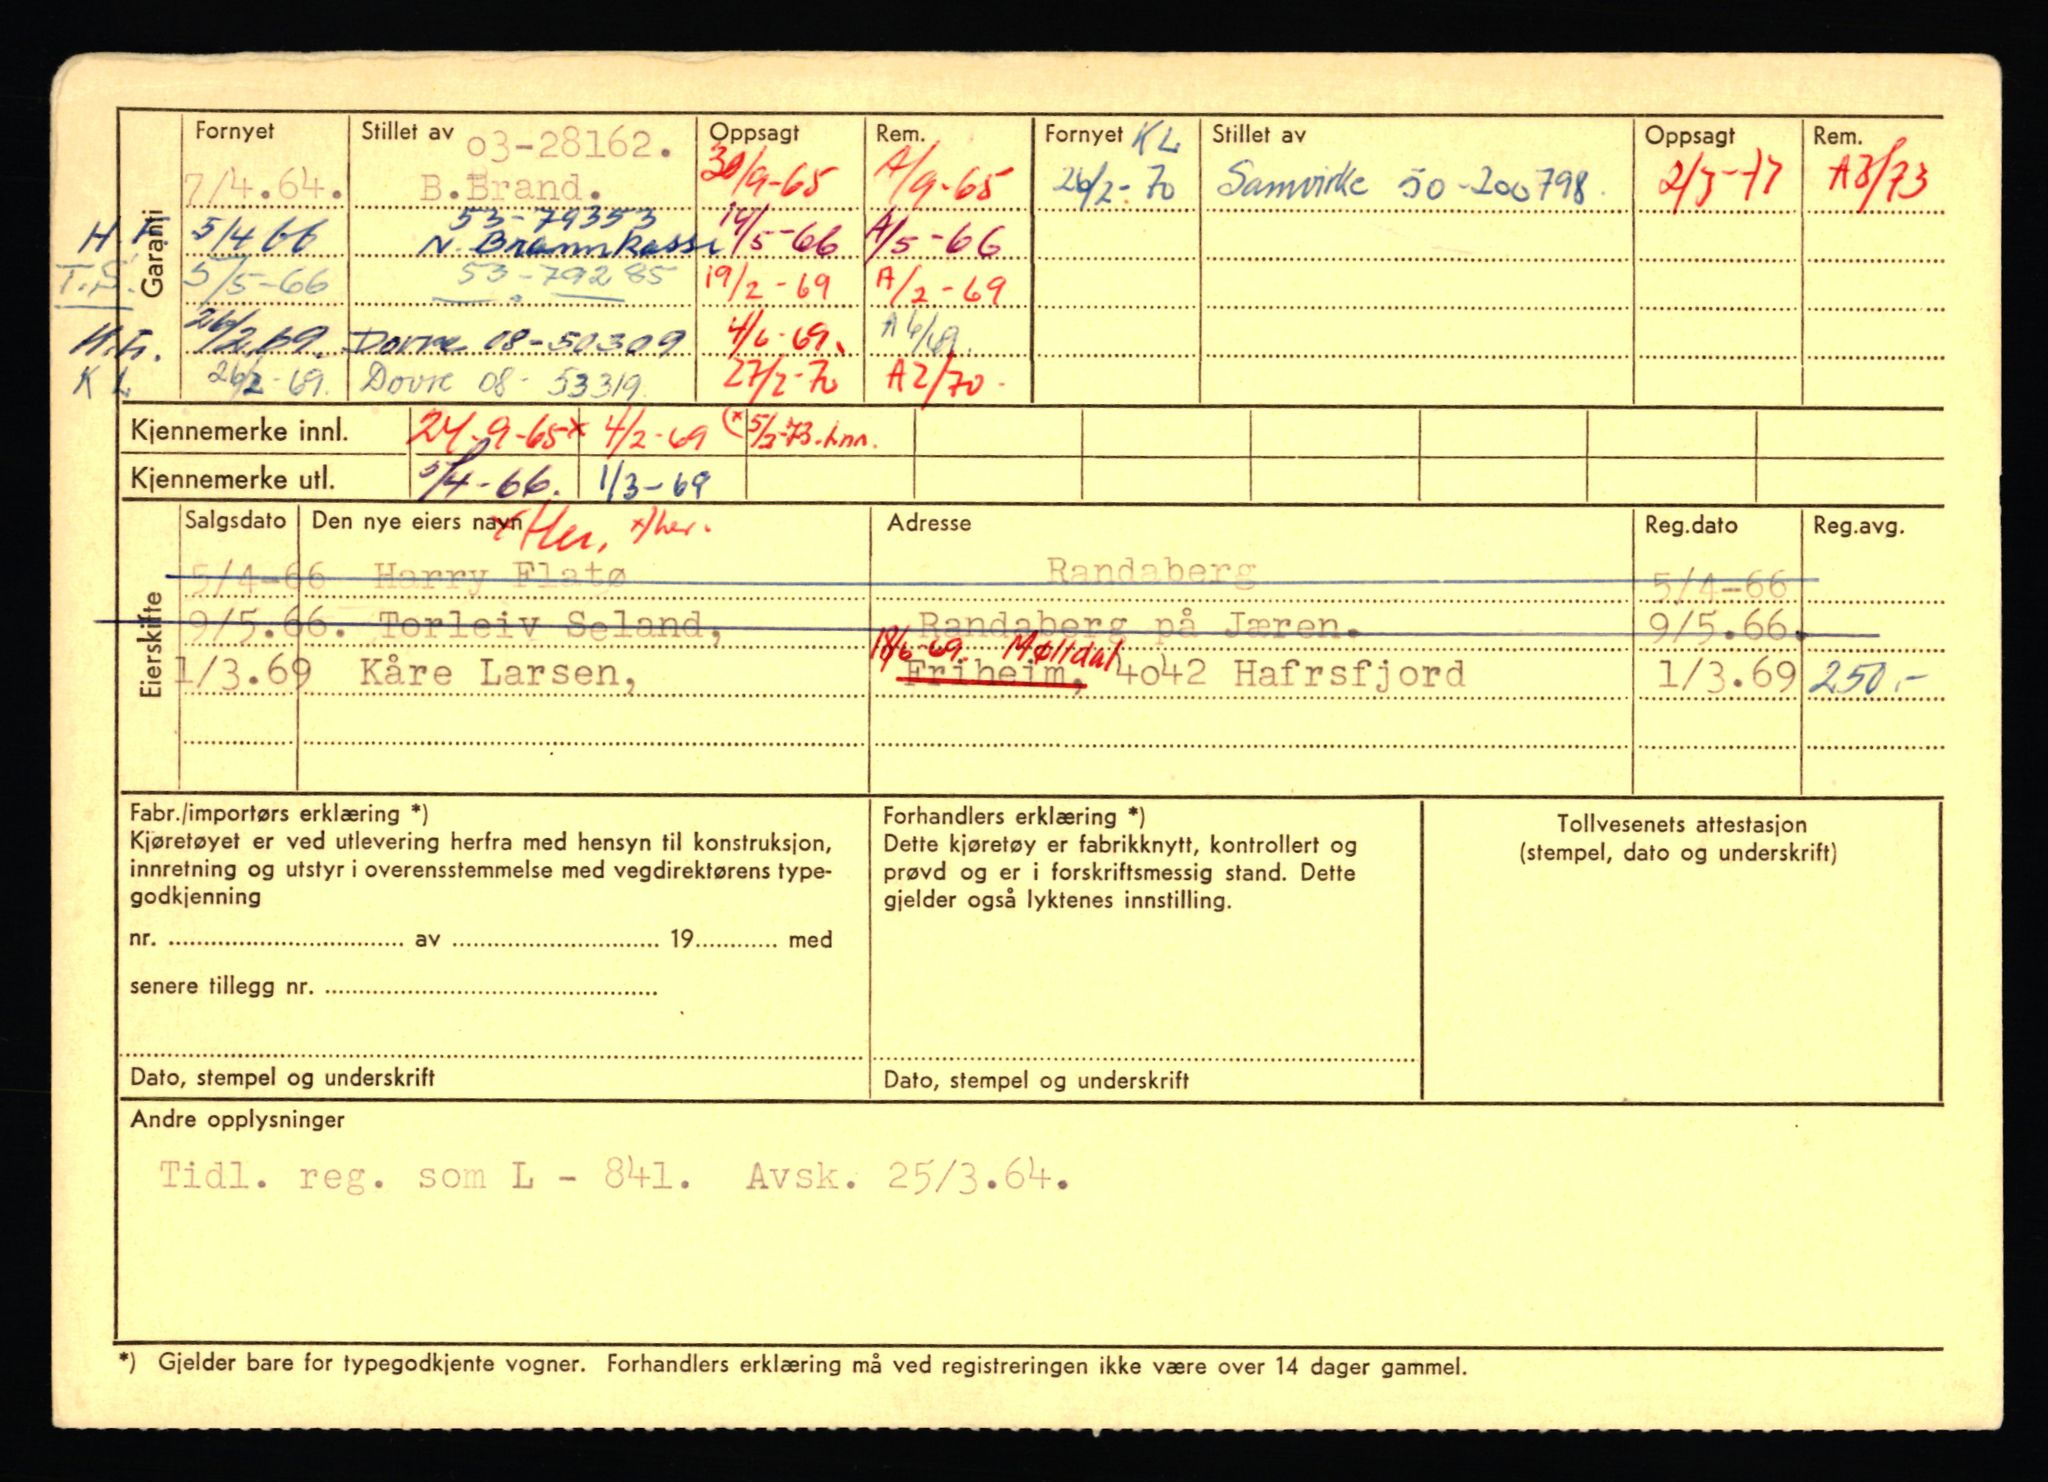Image resolution: width=2048 pixels, height=1482 pixels.
Task: Click the 'Fabr./importørs erklæring *)' heading
Action: tap(279, 814)
